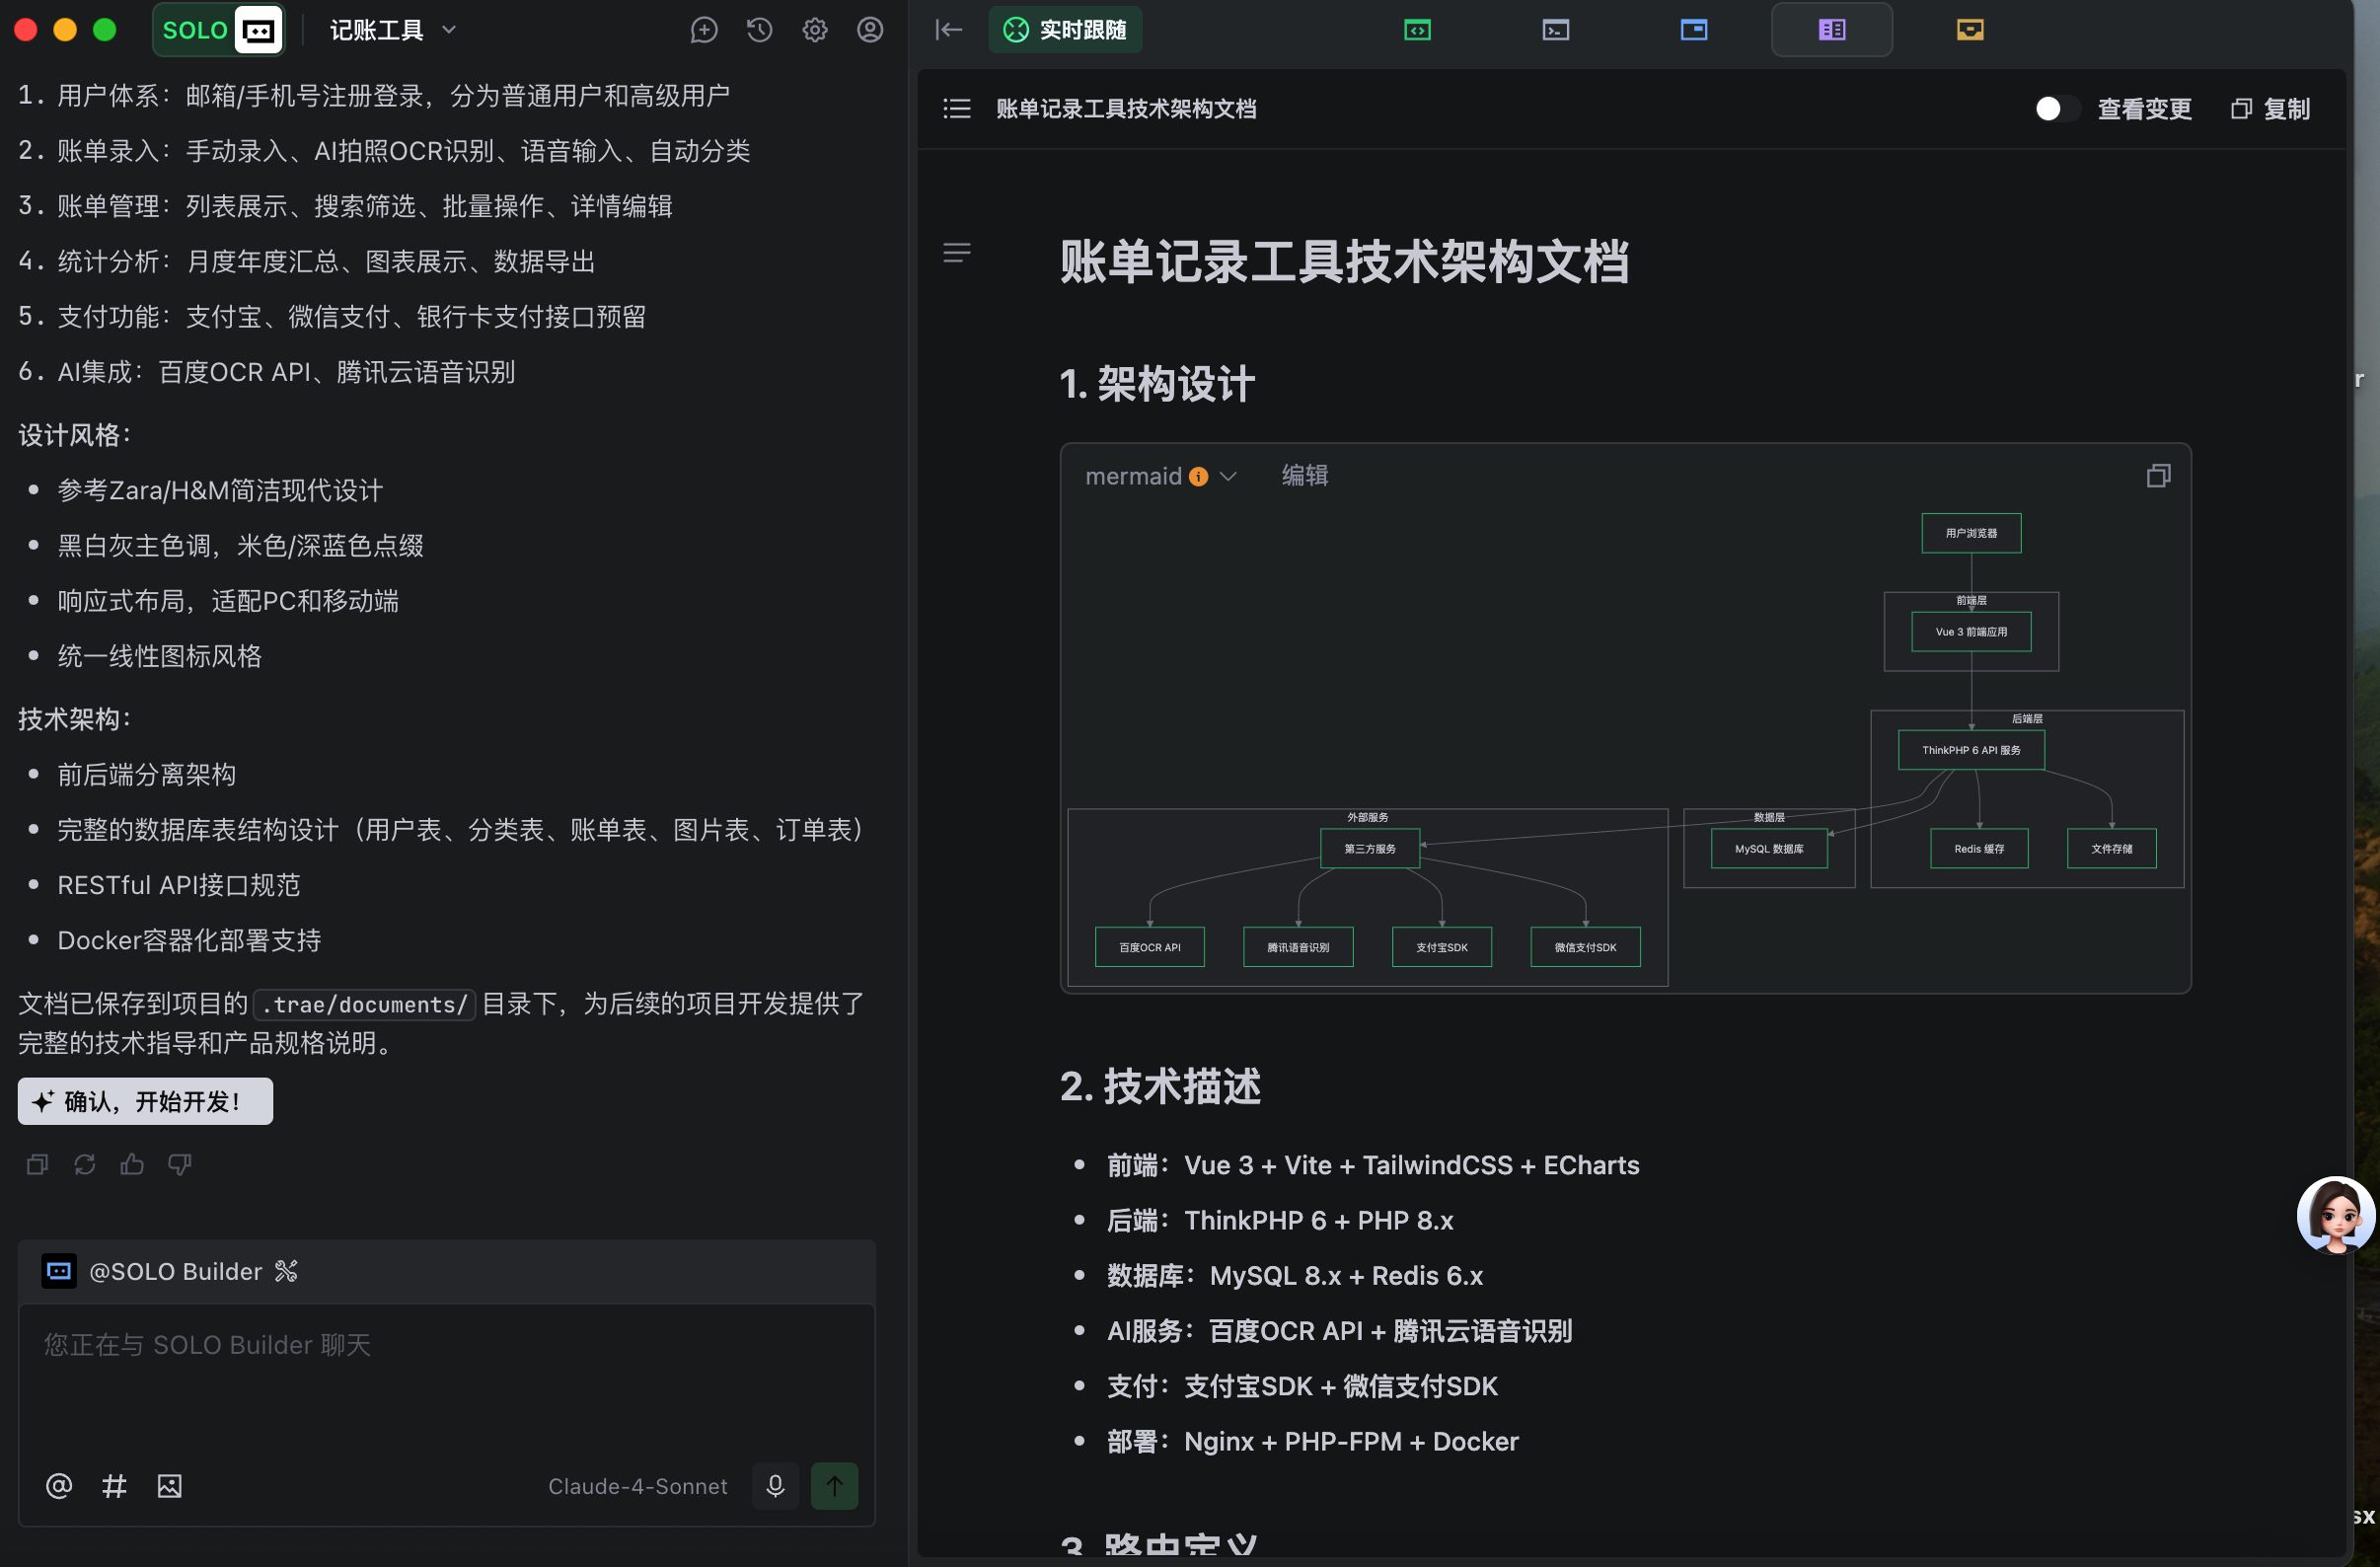Click the .trae/documents/ path text

(x=364, y=1004)
